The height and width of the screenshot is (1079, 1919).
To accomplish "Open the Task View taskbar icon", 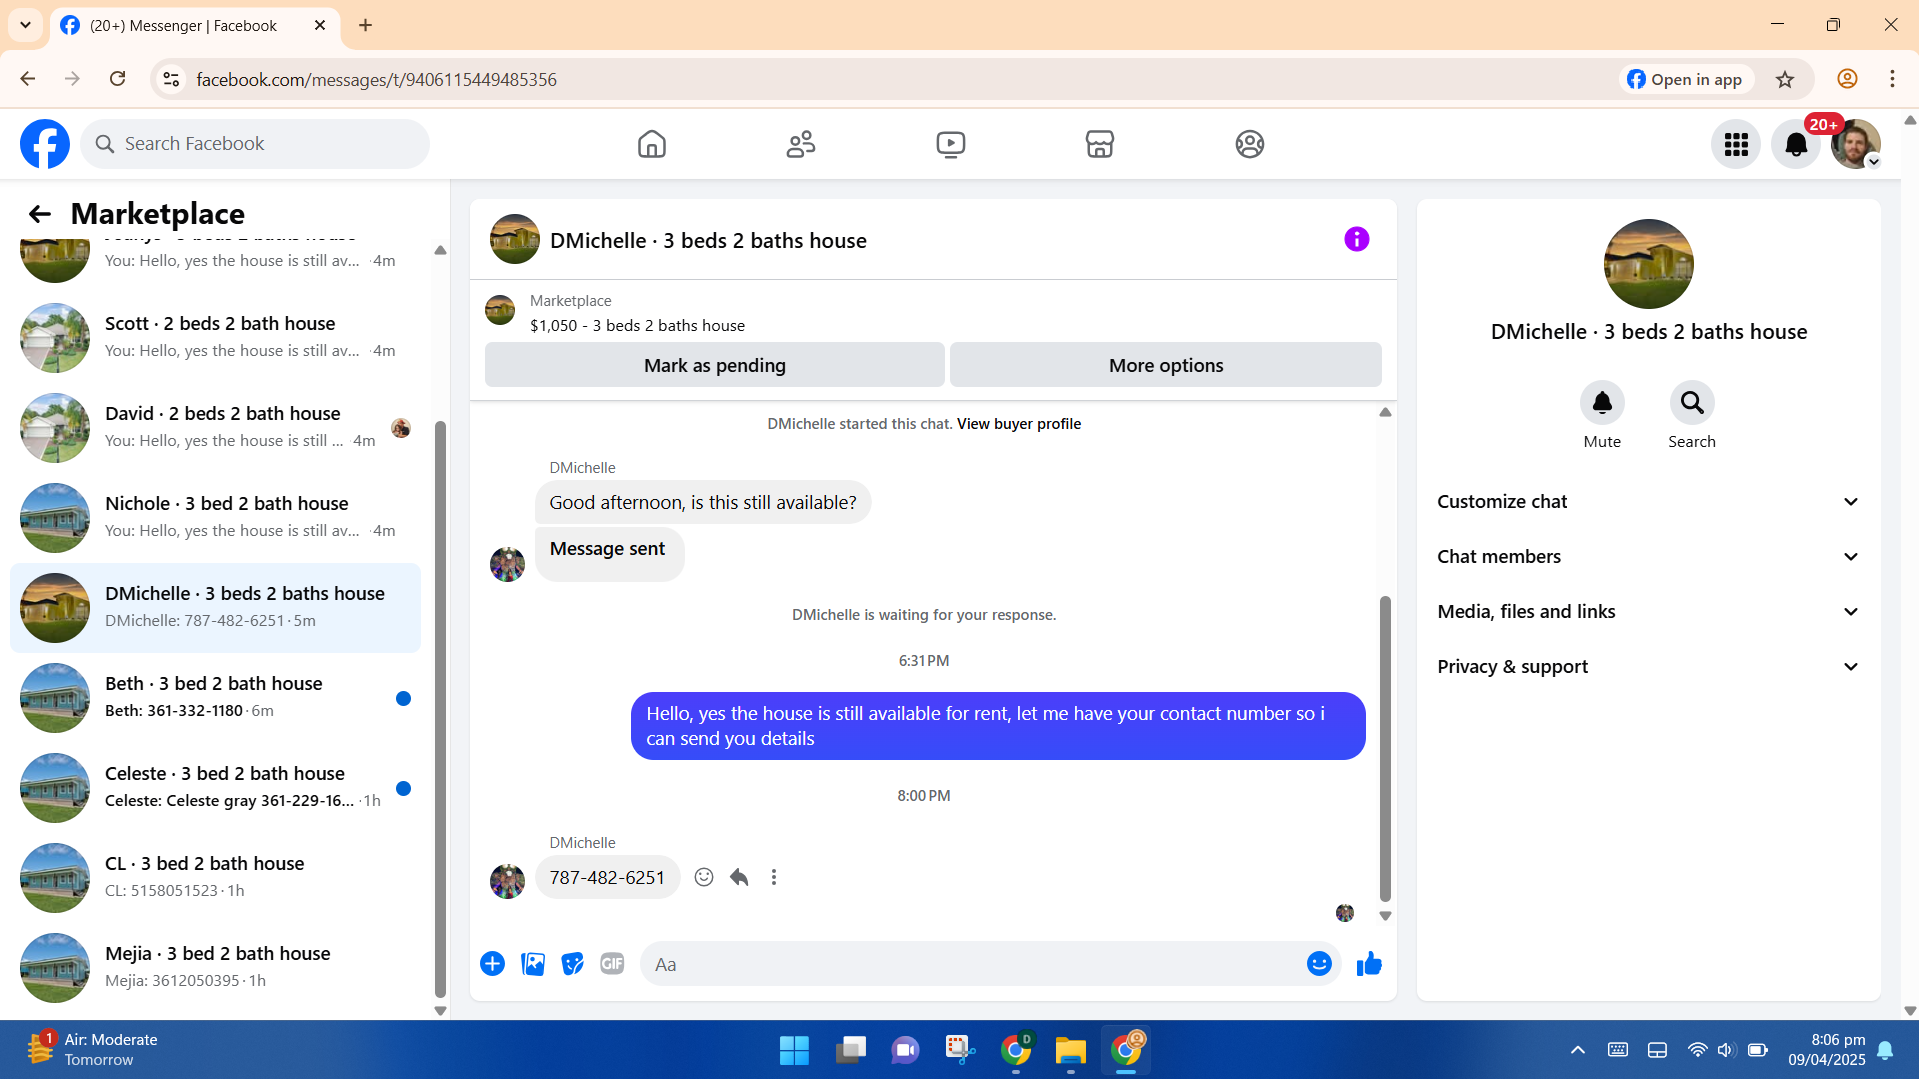I will (x=850, y=1050).
